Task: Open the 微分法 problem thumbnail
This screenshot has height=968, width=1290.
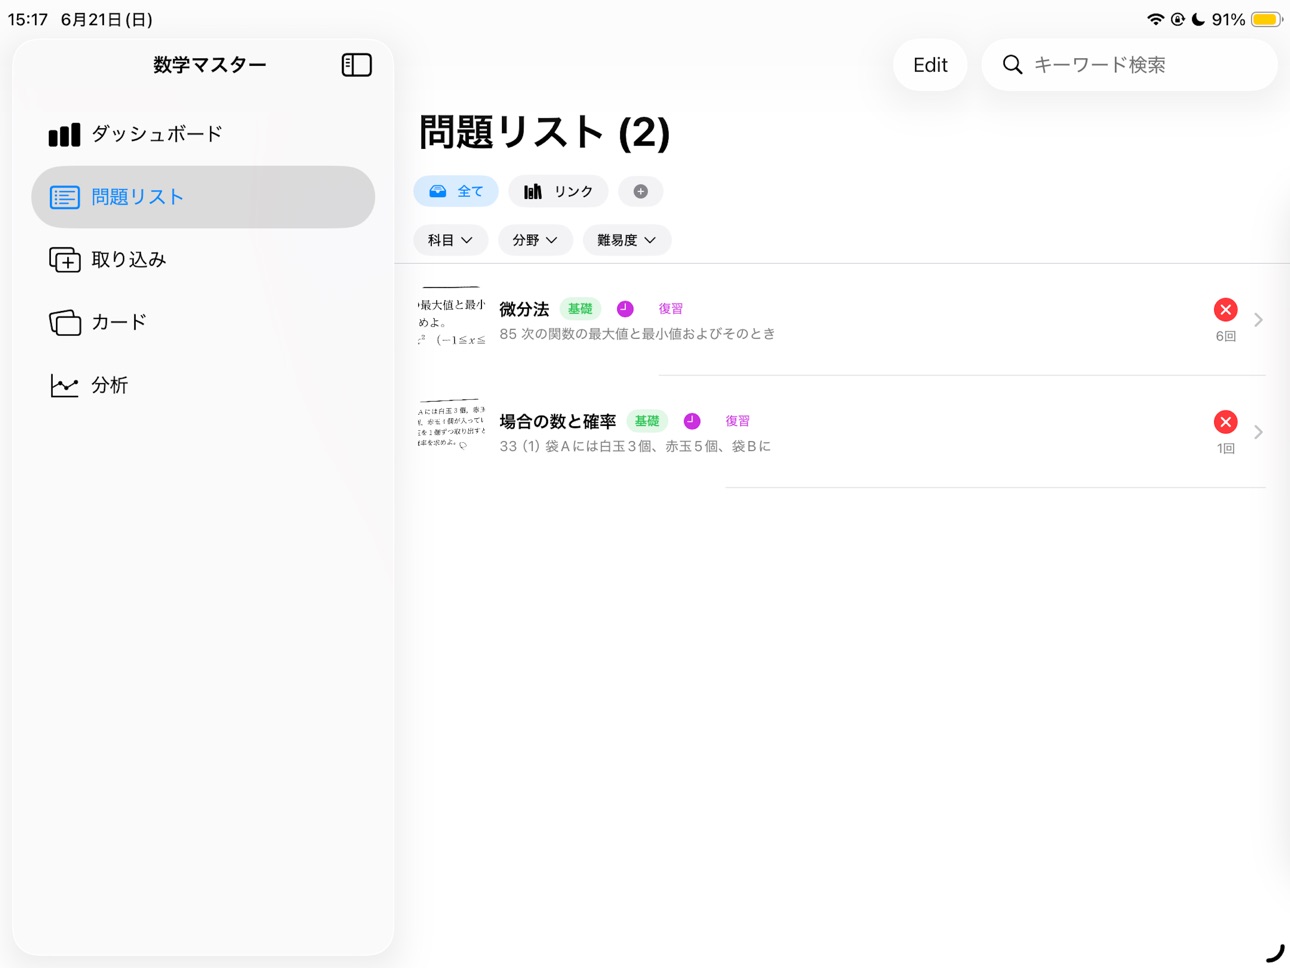Action: tap(452, 318)
